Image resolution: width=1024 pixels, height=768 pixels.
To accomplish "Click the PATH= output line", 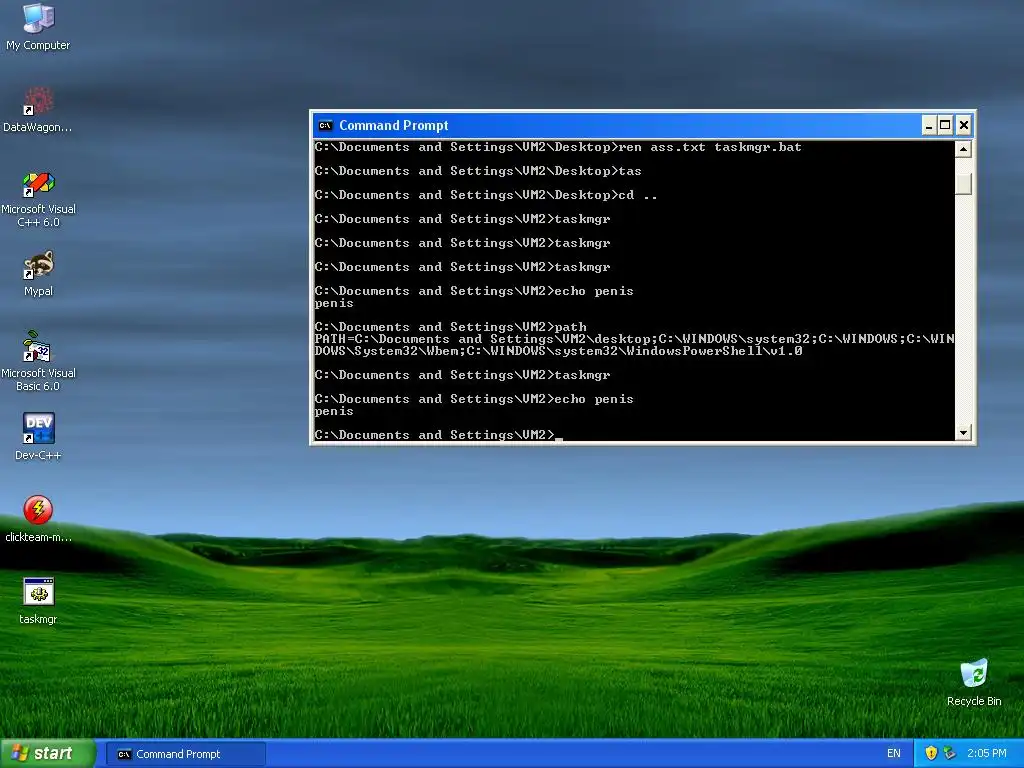I will tap(634, 338).
